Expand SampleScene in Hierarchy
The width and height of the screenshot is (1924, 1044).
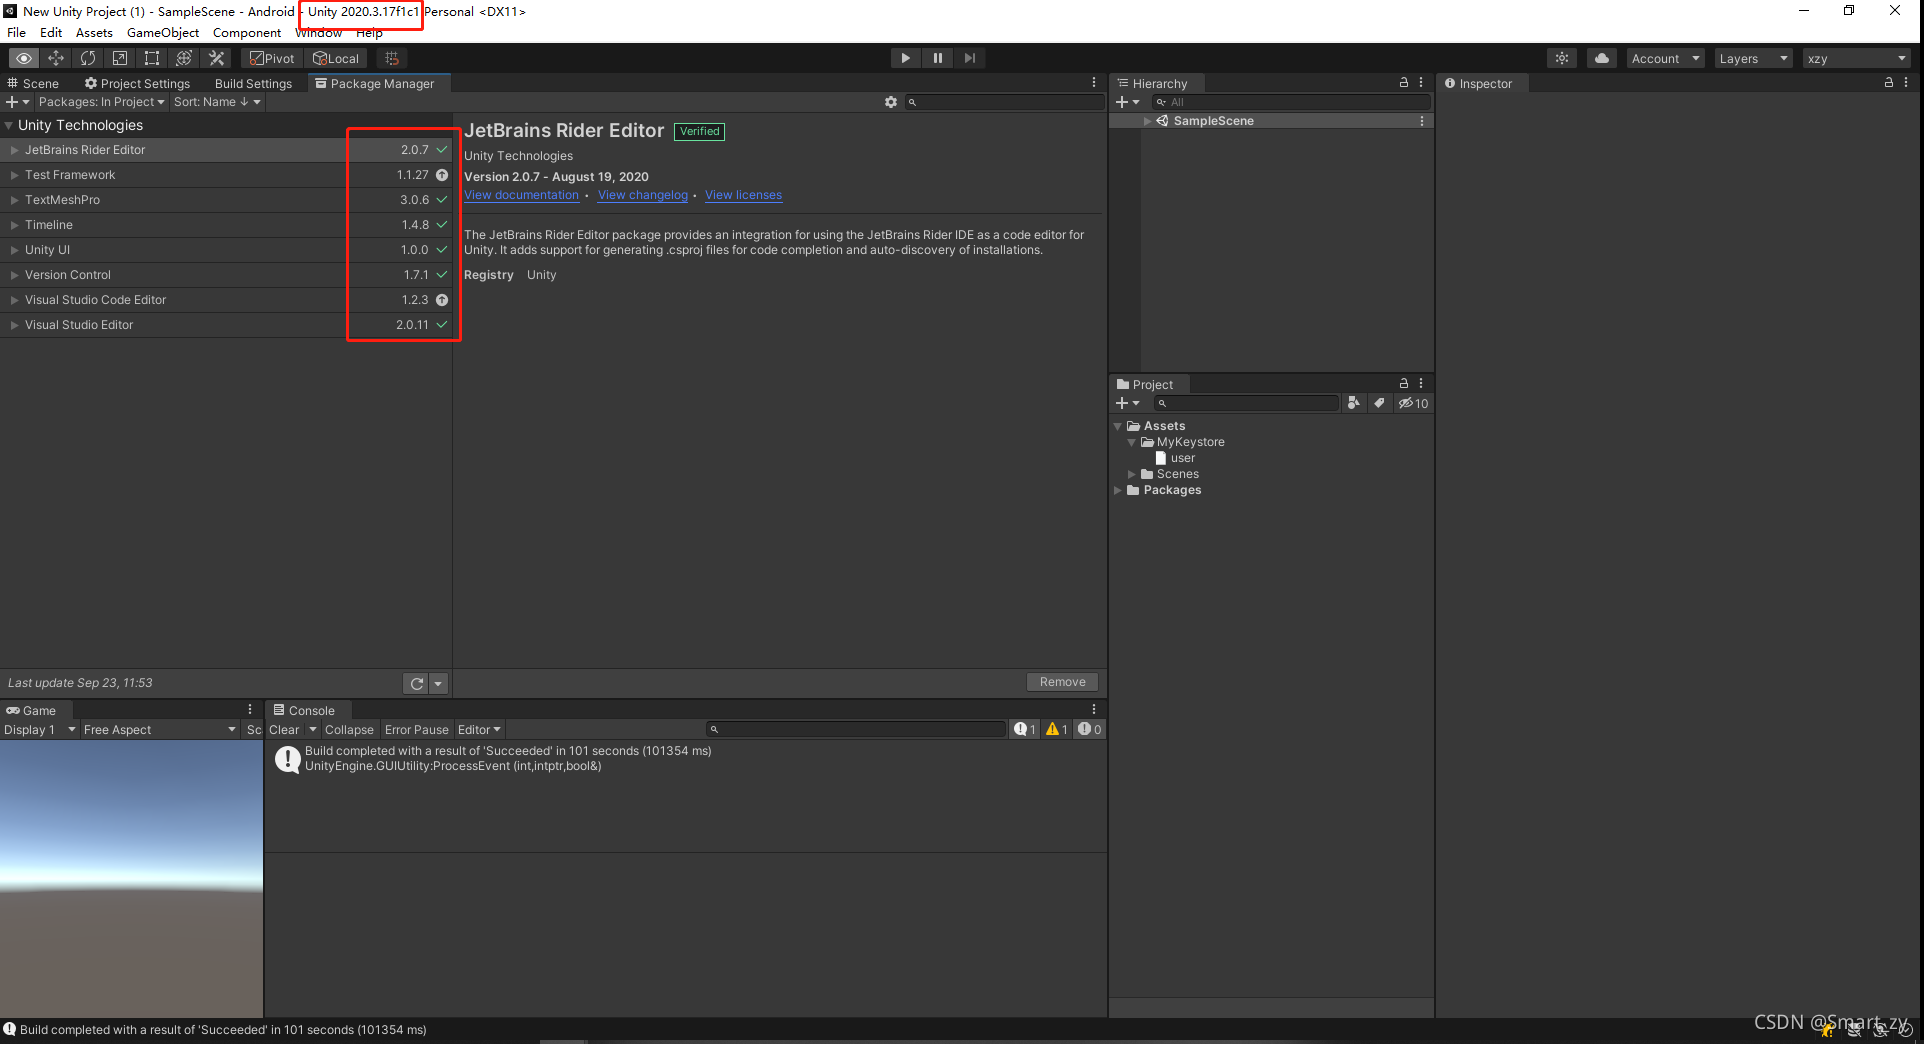pyautogui.click(x=1147, y=121)
